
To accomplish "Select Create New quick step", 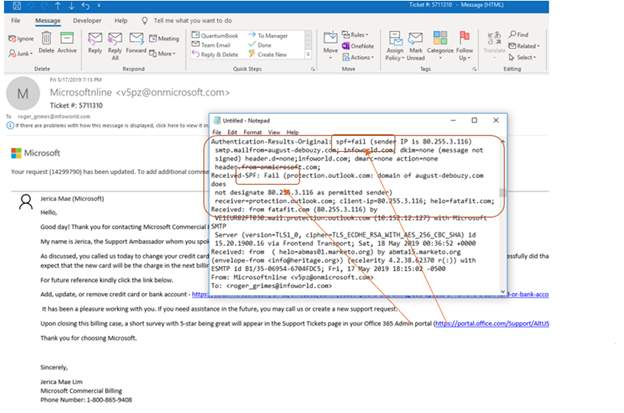I will click(268, 54).
